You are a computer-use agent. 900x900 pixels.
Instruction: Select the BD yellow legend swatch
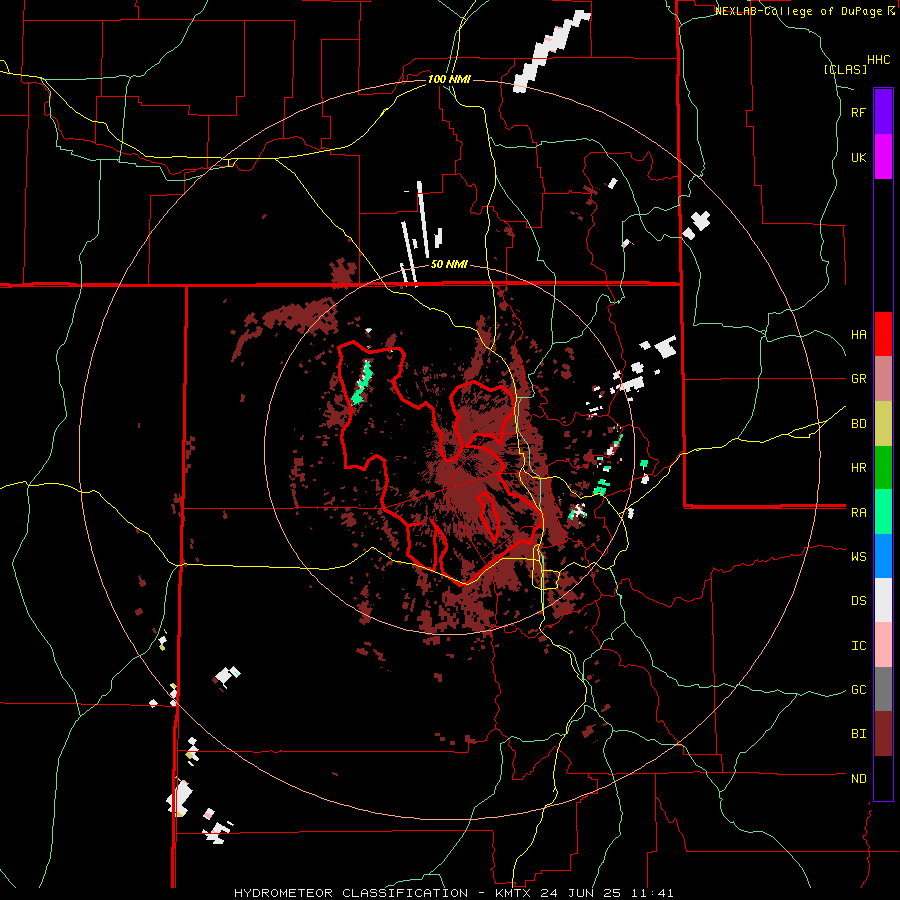(x=883, y=424)
